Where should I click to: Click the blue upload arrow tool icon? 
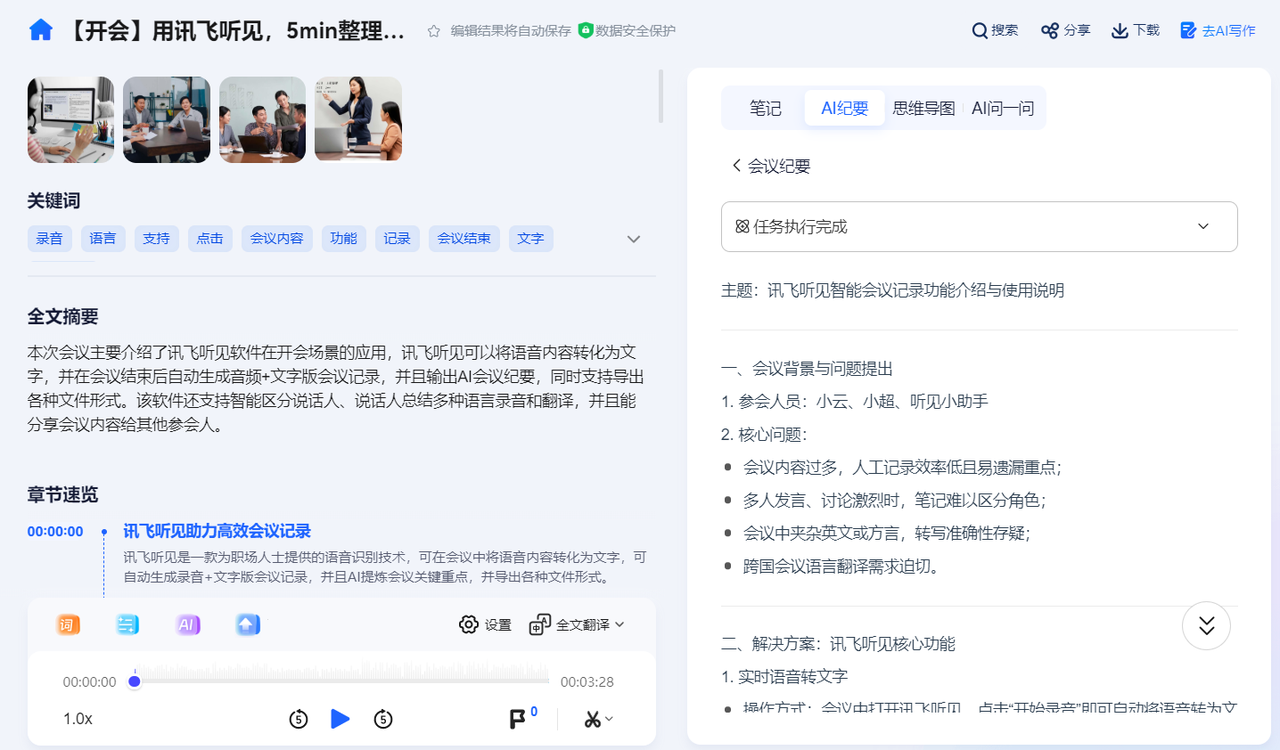tap(248, 625)
